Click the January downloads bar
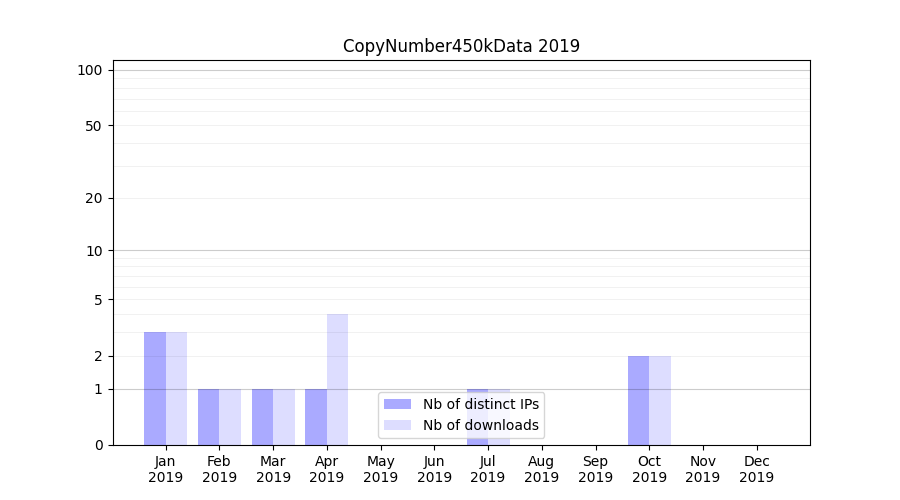 176,388
